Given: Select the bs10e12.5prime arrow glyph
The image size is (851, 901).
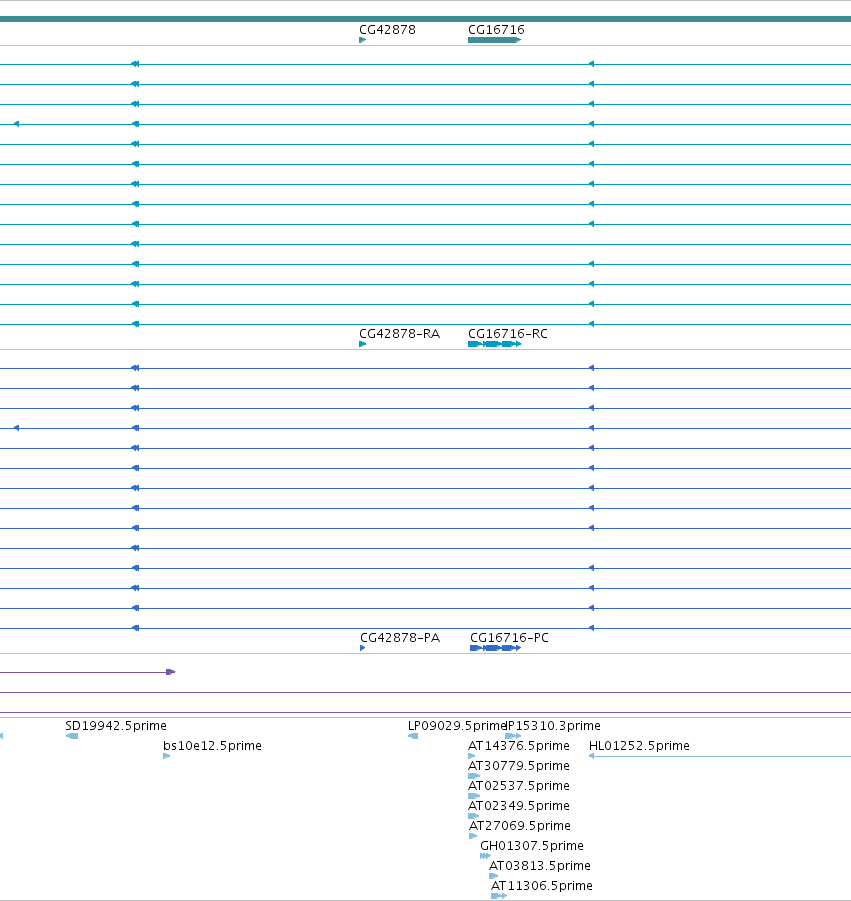Looking at the screenshot, I should point(167,756).
